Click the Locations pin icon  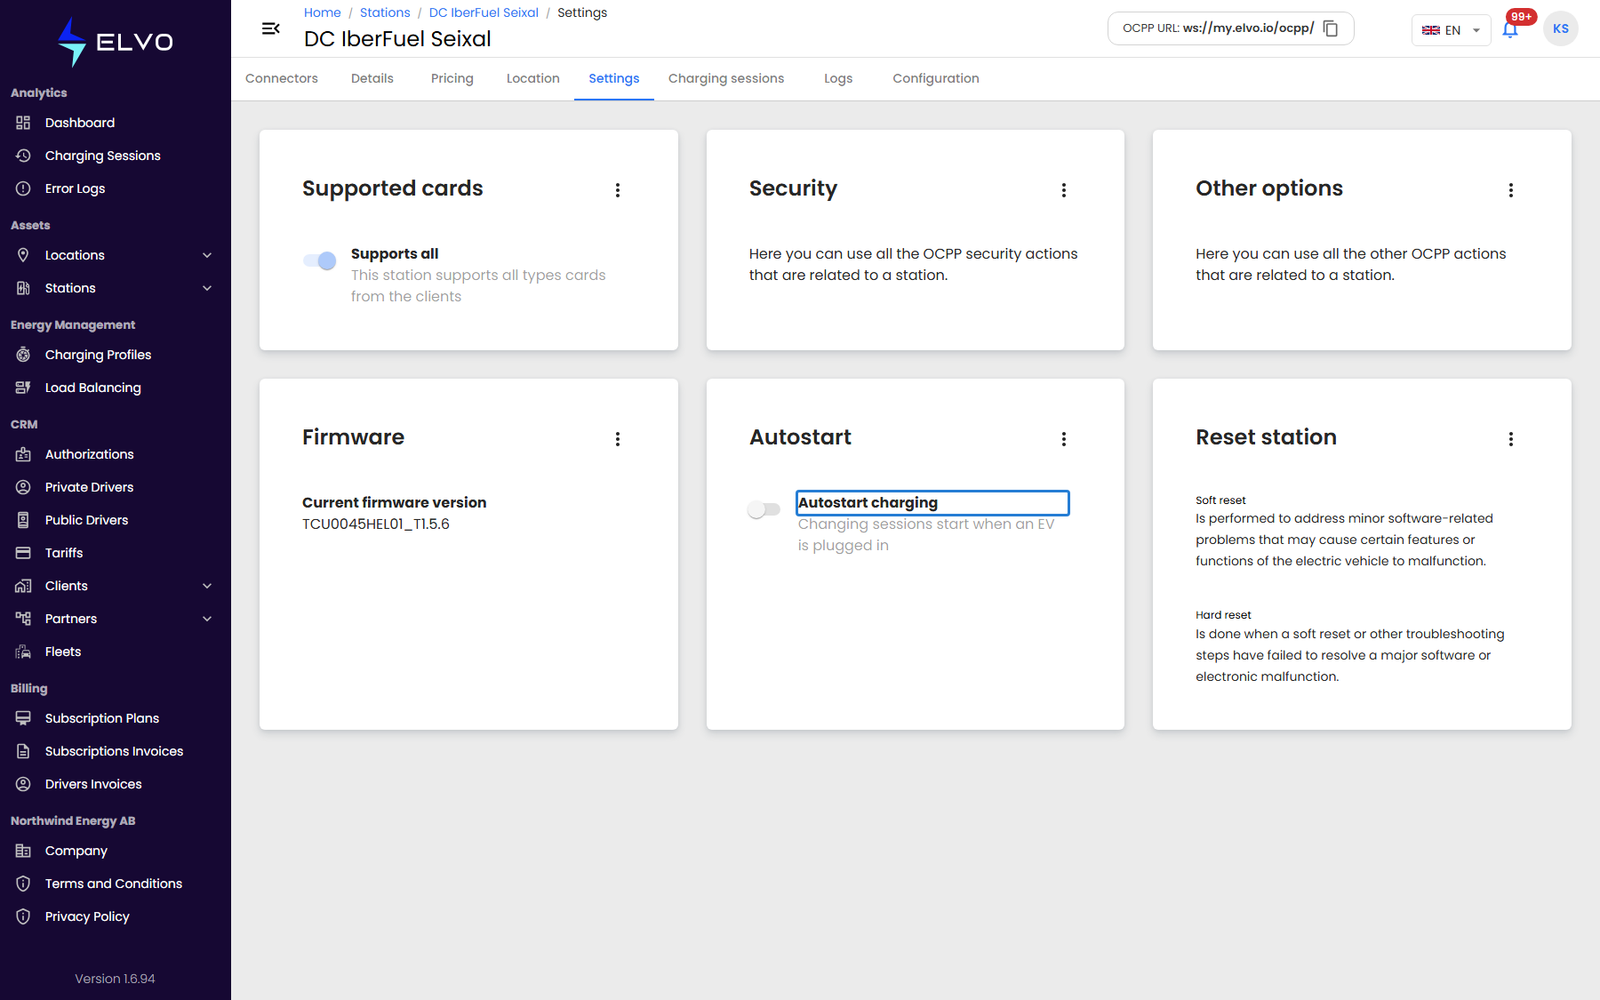tap(23, 255)
